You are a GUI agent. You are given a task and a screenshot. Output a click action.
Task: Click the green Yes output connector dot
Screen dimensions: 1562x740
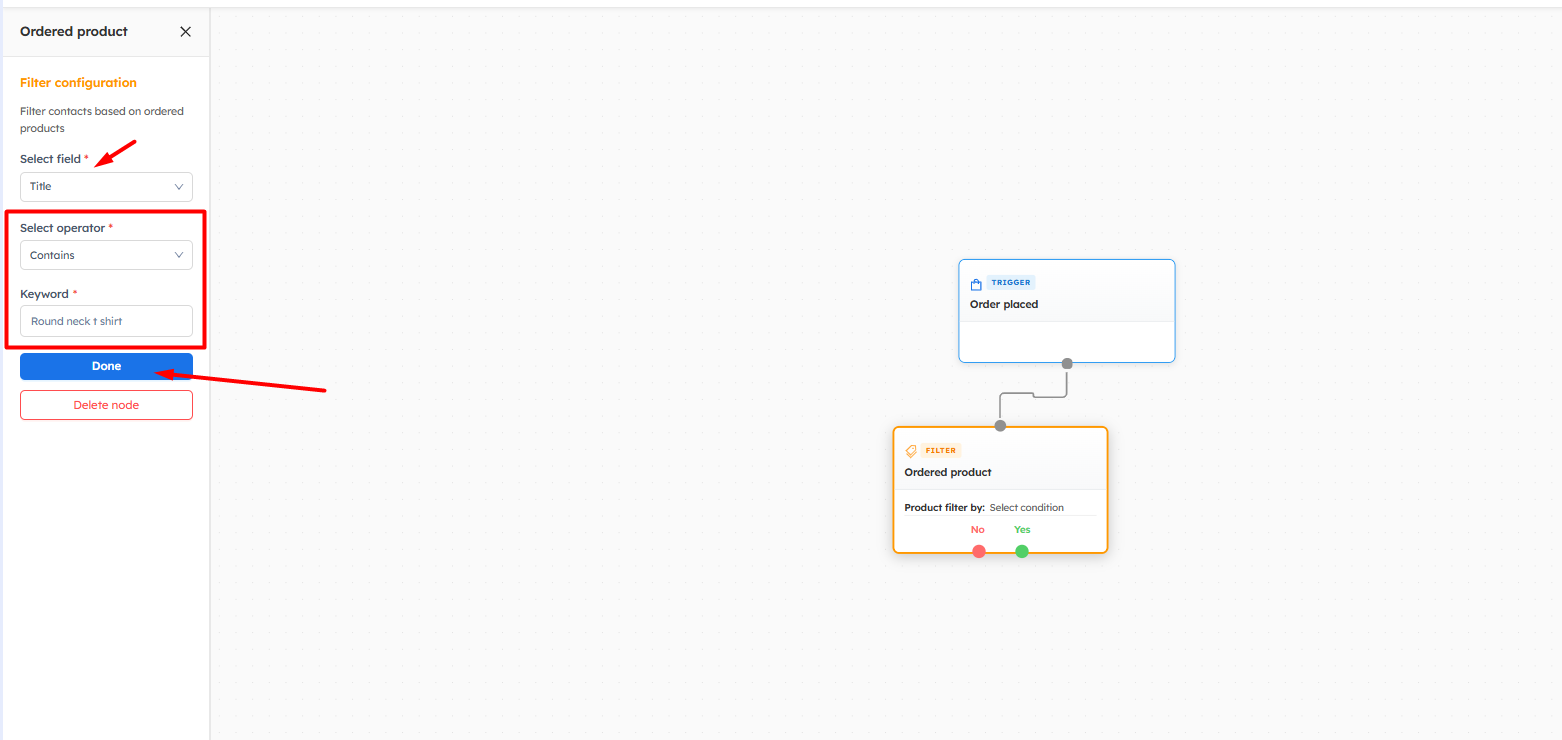[x=1021, y=551]
